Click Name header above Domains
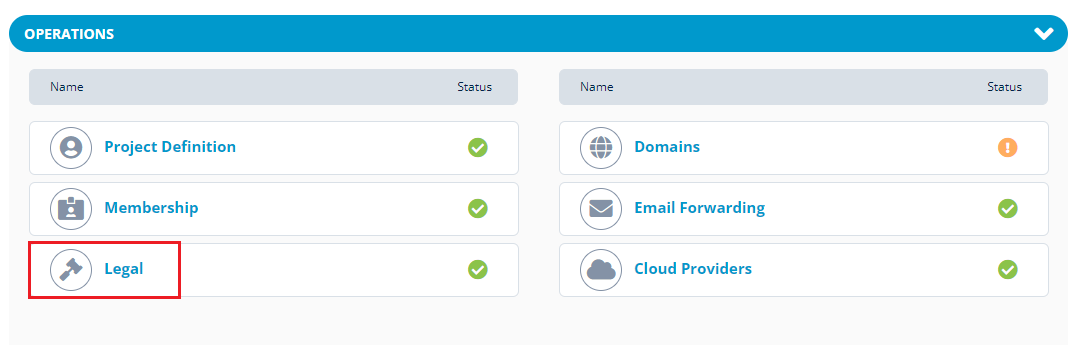1085x362 pixels. point(596,87)
